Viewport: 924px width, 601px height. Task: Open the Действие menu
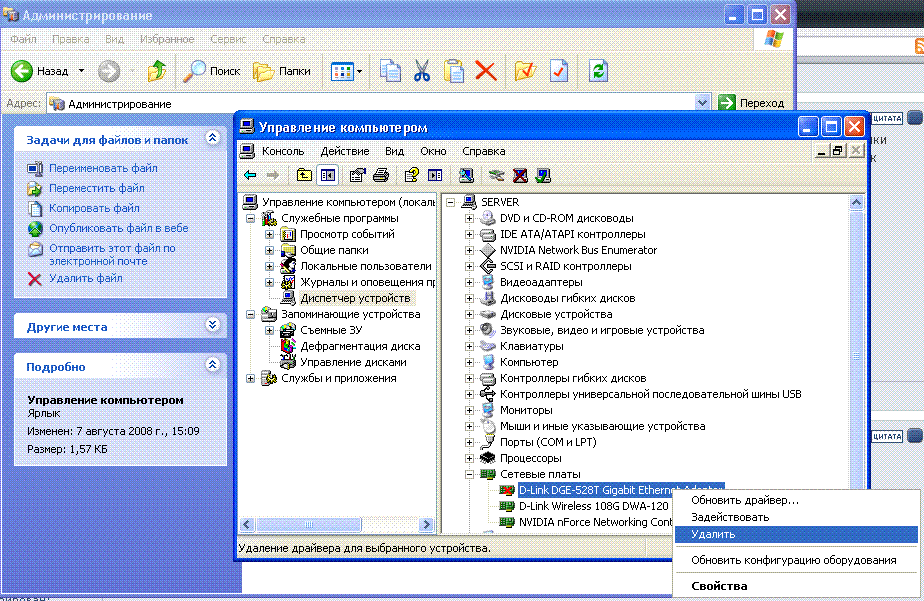[x=345, y=151]
